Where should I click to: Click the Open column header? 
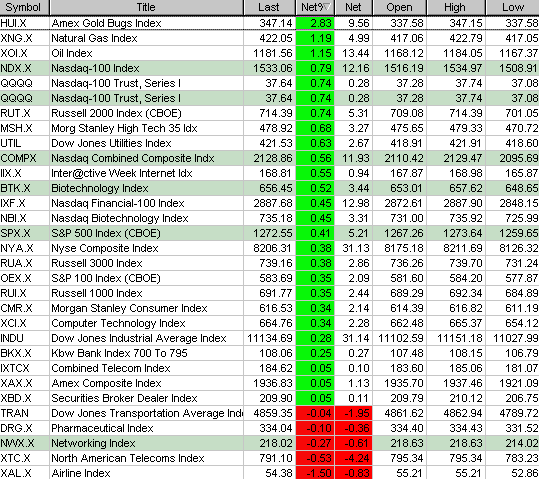click(x=399, y=7)
